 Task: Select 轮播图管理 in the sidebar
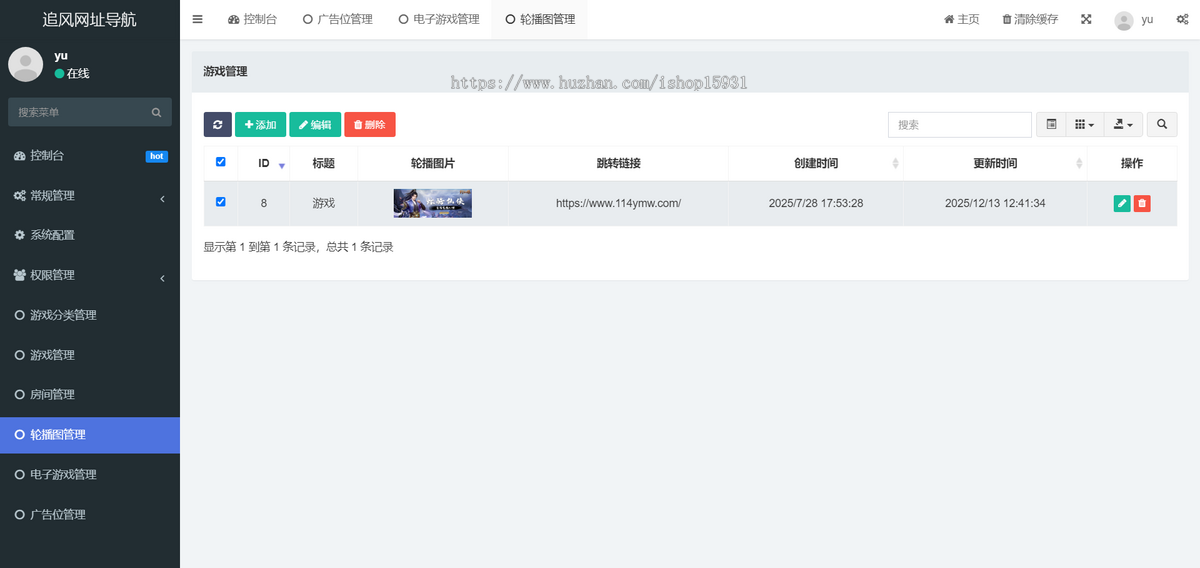90,434
